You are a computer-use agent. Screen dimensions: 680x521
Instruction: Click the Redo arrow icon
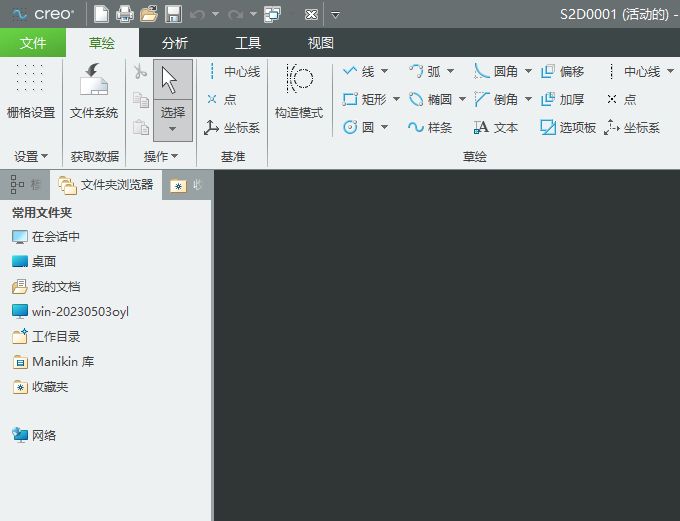tap(235, 15)
